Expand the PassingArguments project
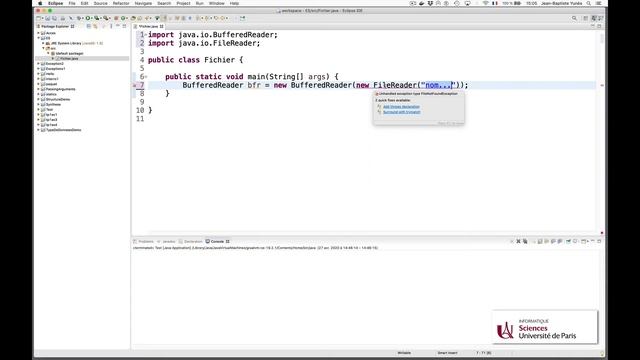Image resolution: width=640 pixels, height=360 pixels. click(x=39, y=89)
